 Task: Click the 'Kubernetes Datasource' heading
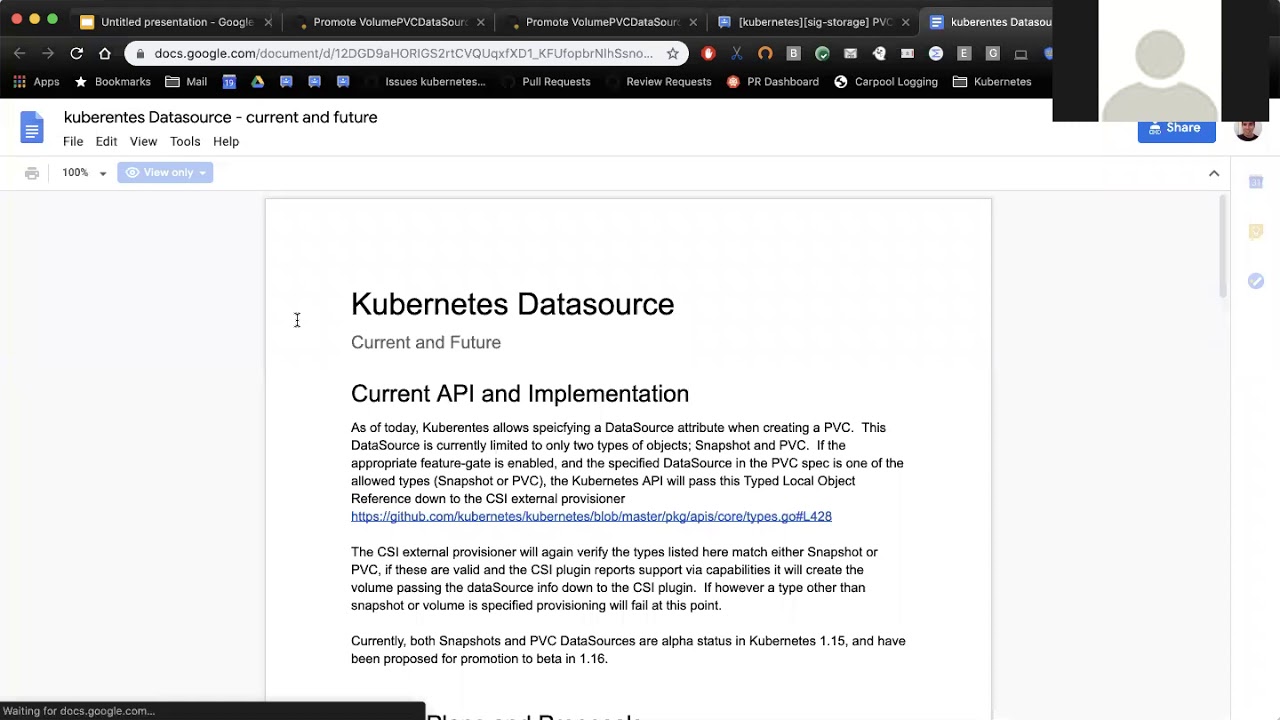tap(512, 304)
